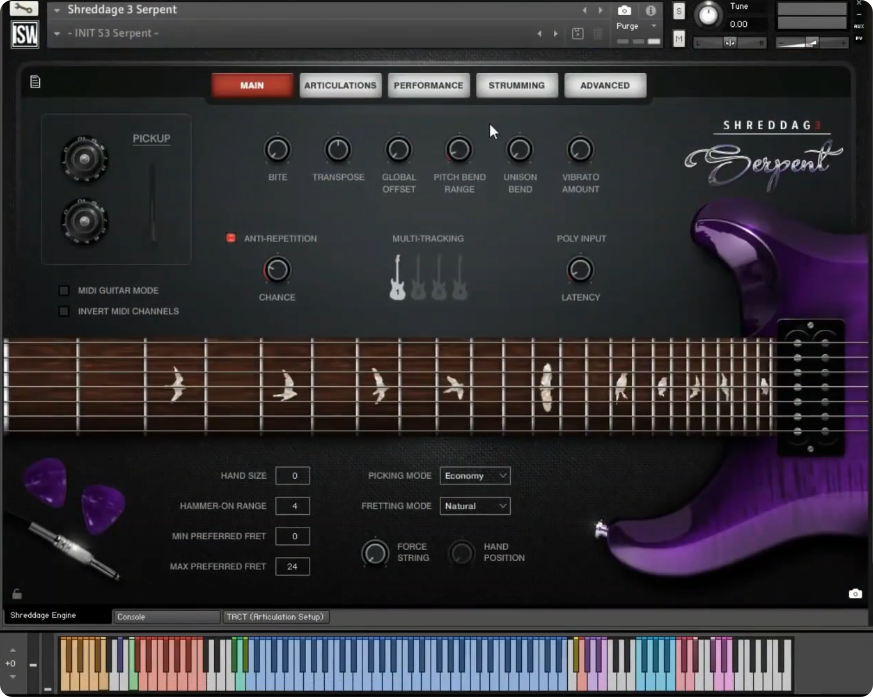The image size is (873, 697).
Task: Click the lower pickup tone knob
Action: tap(84, 221)
